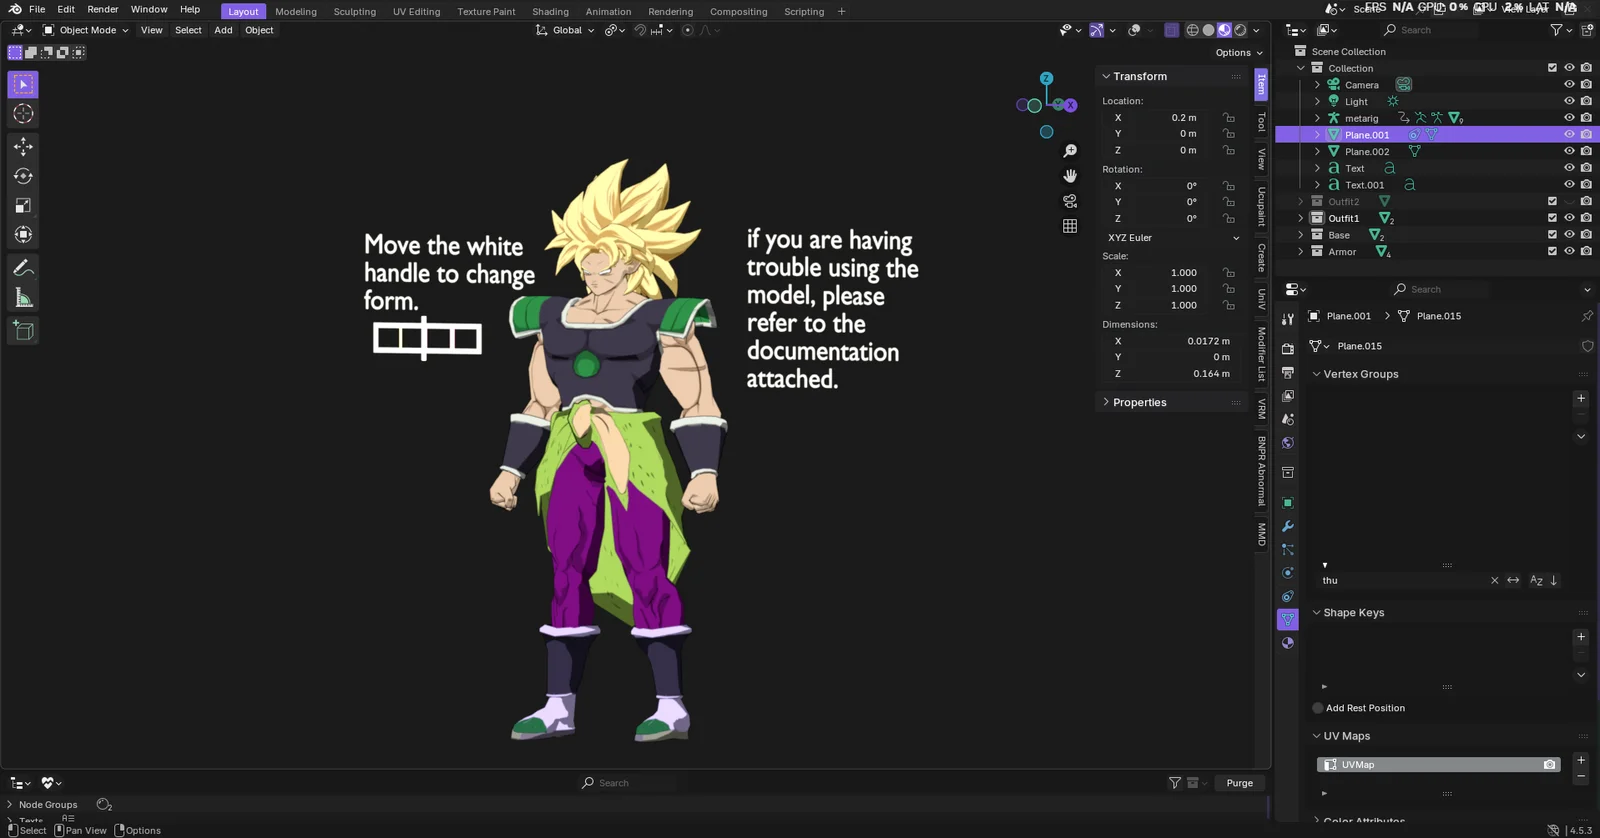Screen dimensions: 1600x838
Task: Activate the Move tool
Action: point(23,146)
